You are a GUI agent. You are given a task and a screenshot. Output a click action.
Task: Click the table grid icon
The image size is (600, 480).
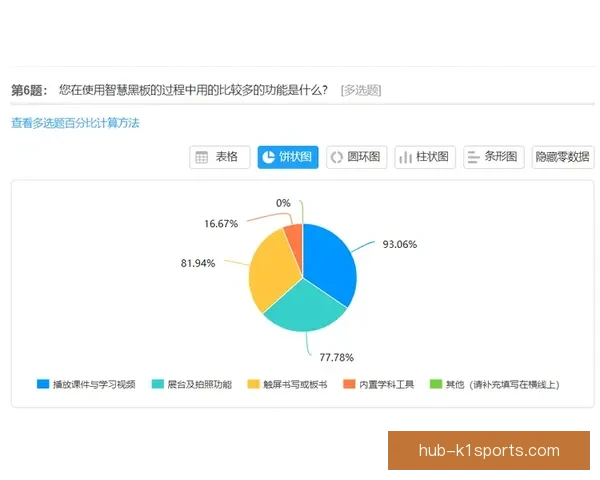201,157
